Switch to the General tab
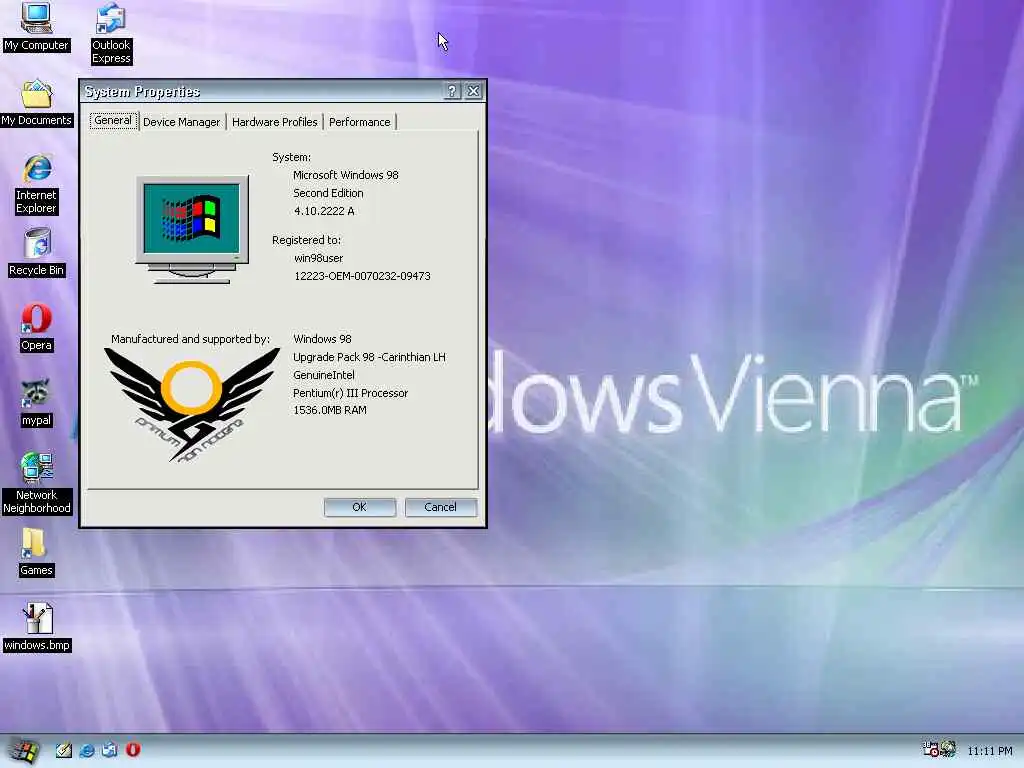This screenshot has height=768, width=1024. [x=113, y=121]
